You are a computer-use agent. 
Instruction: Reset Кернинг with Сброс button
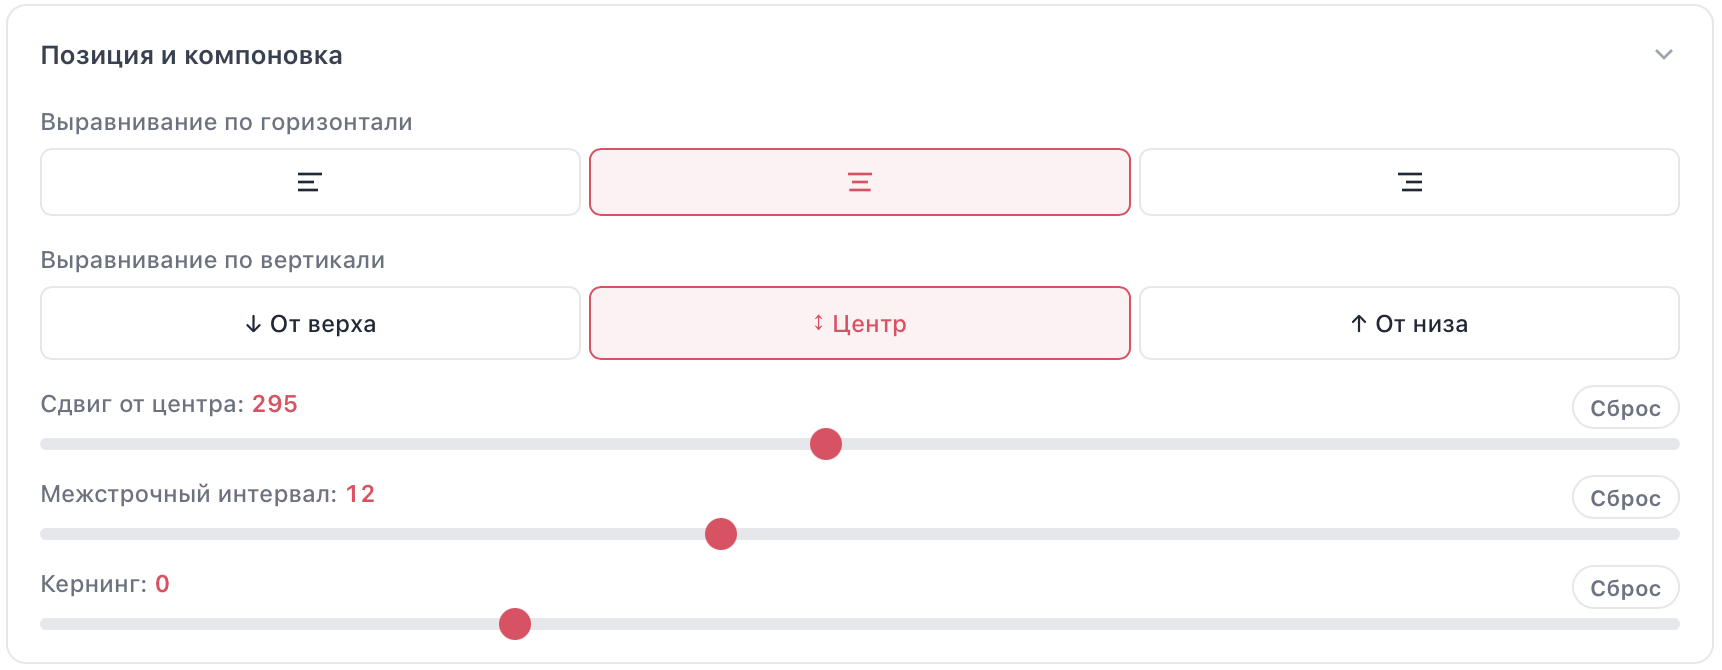tap(1625, 588)
